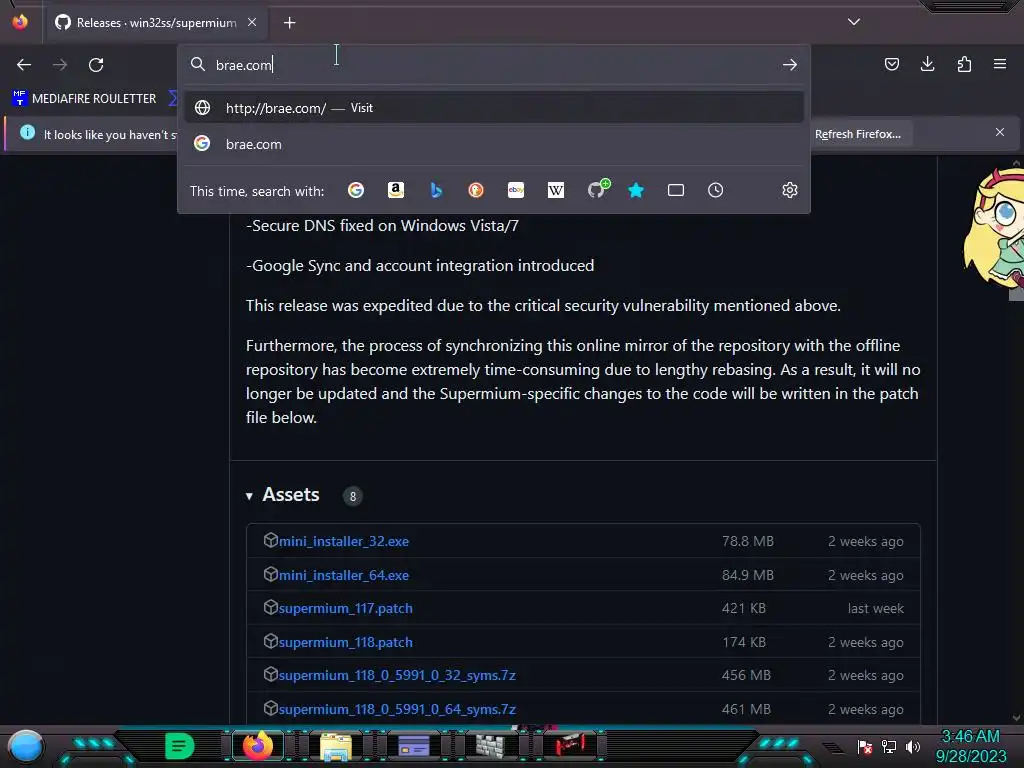1024x768 pixels.
Task: Open the Firefox View button
Action: tap(20, 22)
